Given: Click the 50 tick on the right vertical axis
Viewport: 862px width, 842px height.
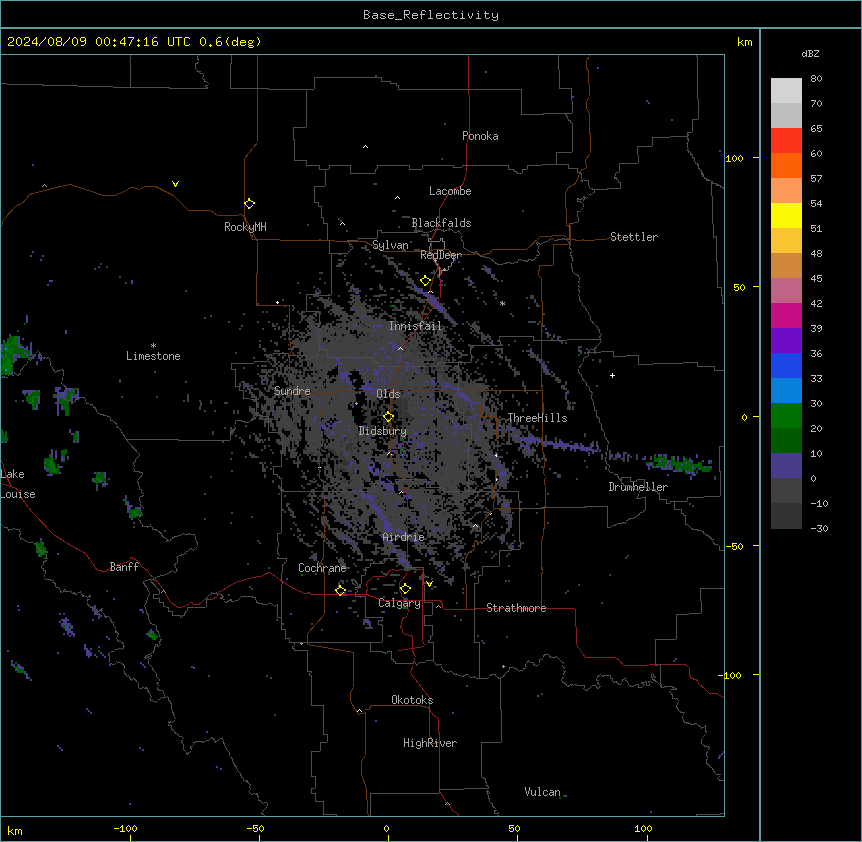Looking at the screenshot, I should point(739,287).
